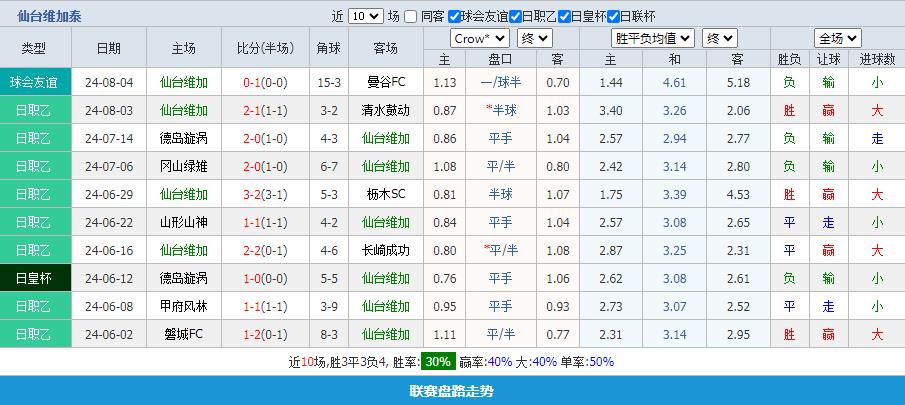This screenshot has width=905, height=405.
Task: Toggle the 日职乙 league checkbox
Action: coord(515,16)
